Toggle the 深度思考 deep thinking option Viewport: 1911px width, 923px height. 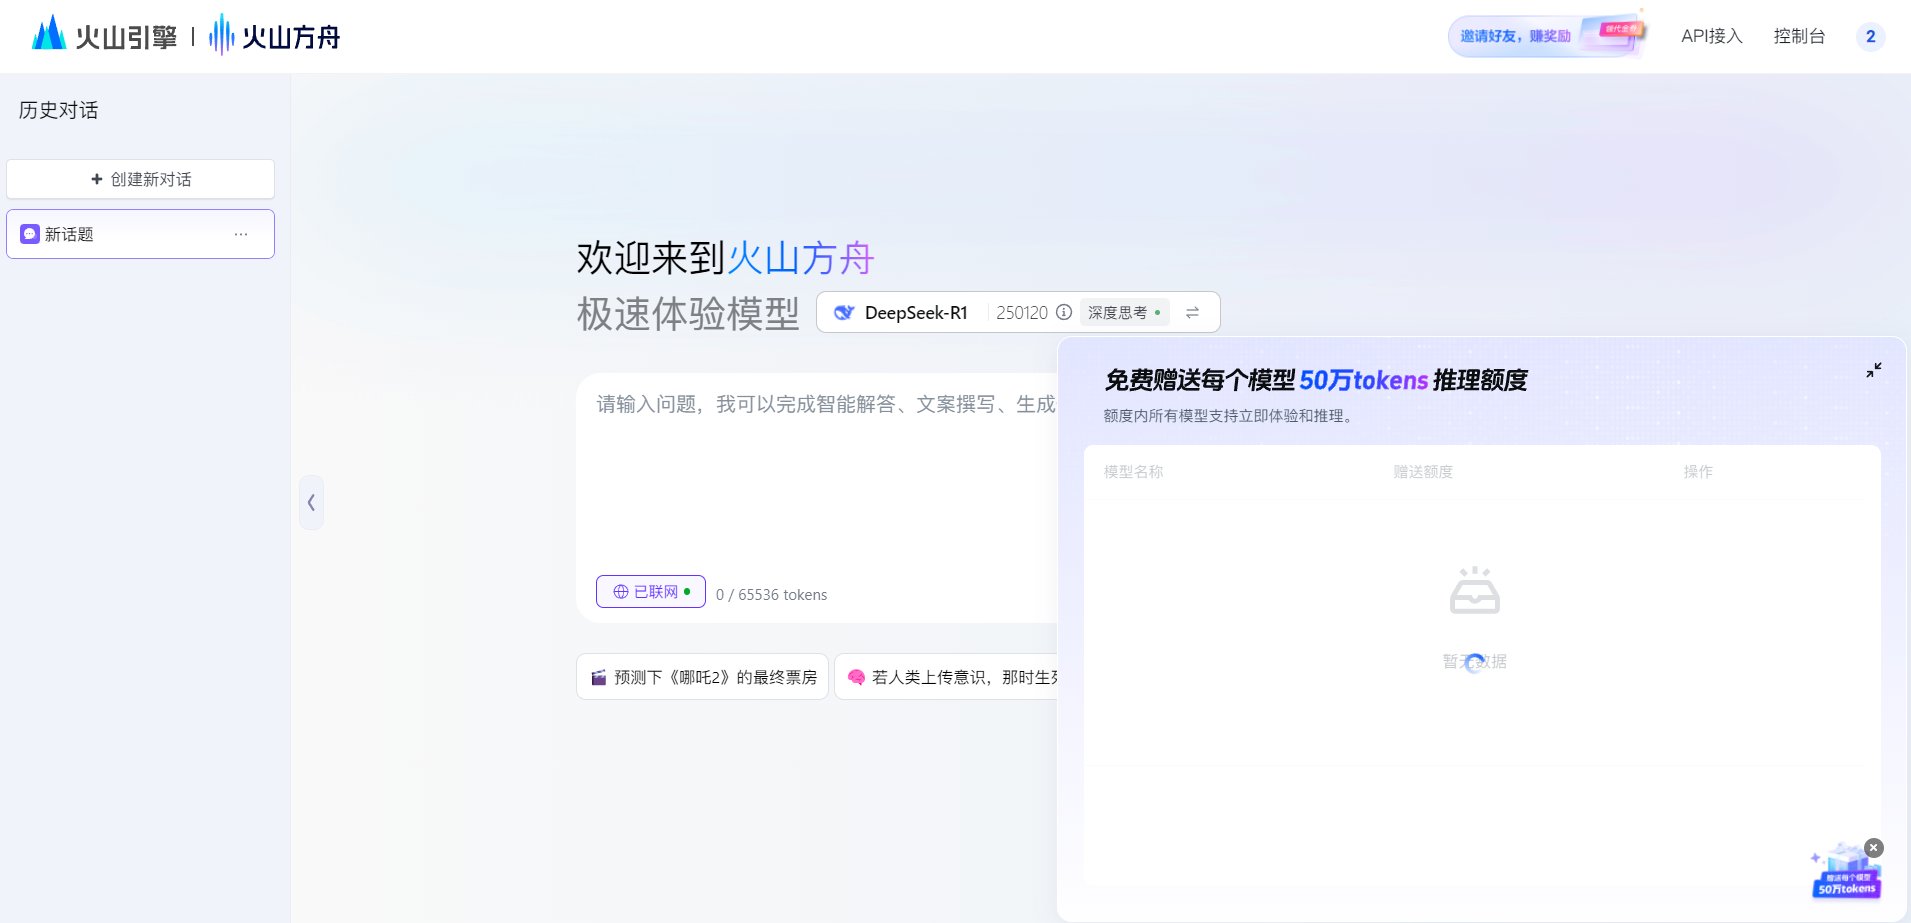(x=1124, y=312)
